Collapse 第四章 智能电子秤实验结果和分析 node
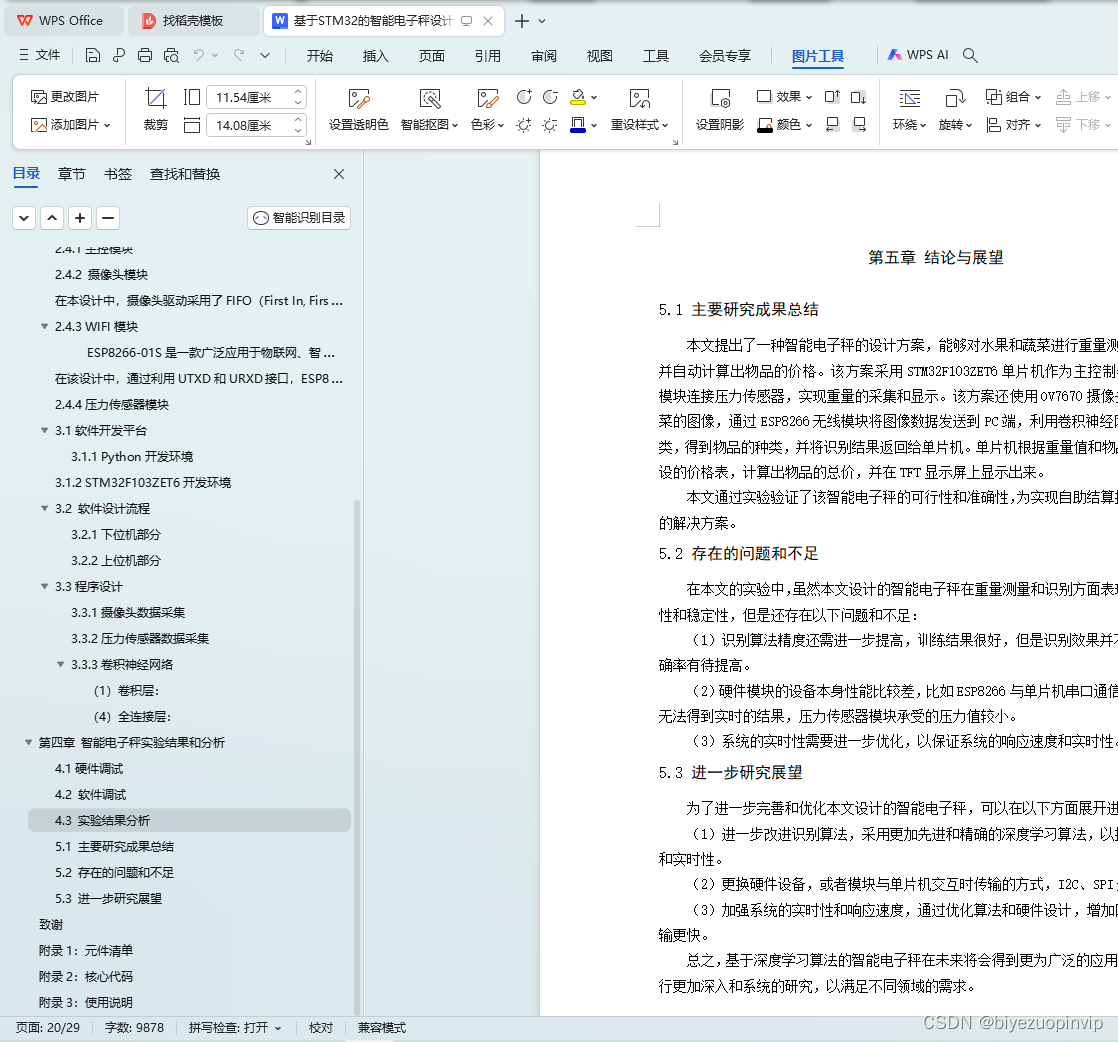 coord(29,742)
